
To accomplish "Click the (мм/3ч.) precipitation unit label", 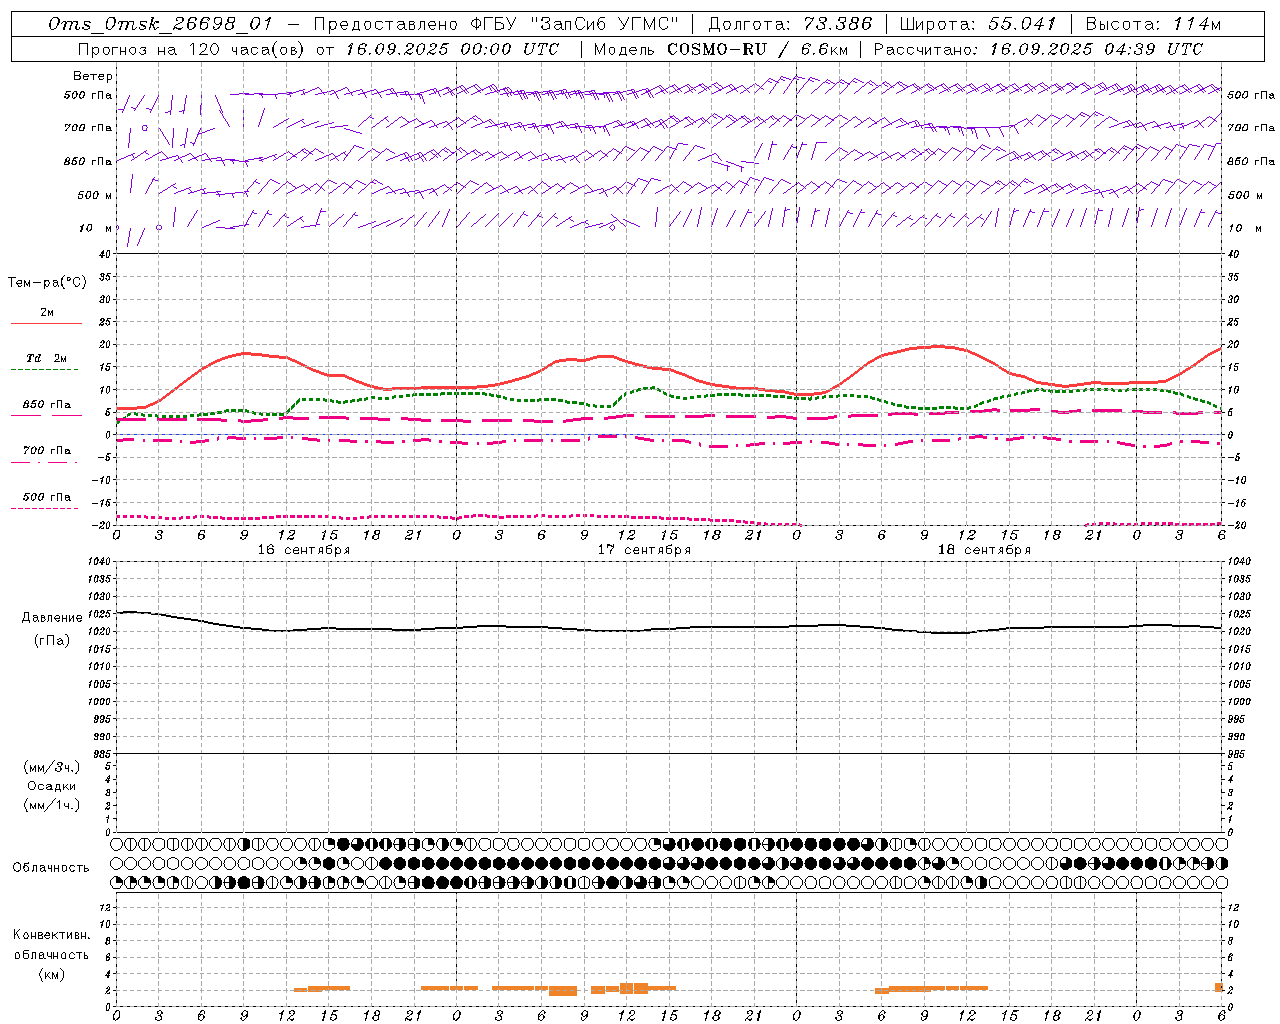I will (x=52, y=767).
